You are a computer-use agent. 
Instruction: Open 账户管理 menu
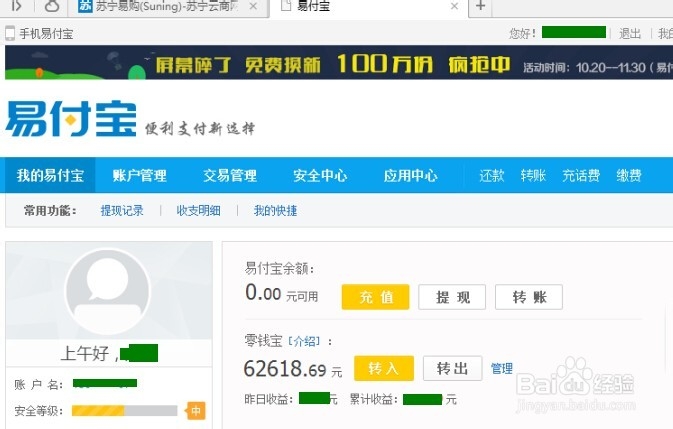point(139,175)
